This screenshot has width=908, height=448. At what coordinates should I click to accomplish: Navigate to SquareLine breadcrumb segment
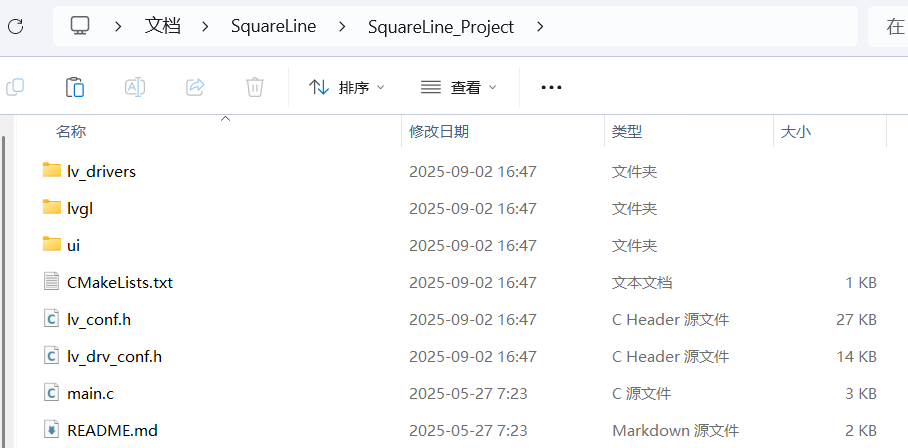point(273,27)
